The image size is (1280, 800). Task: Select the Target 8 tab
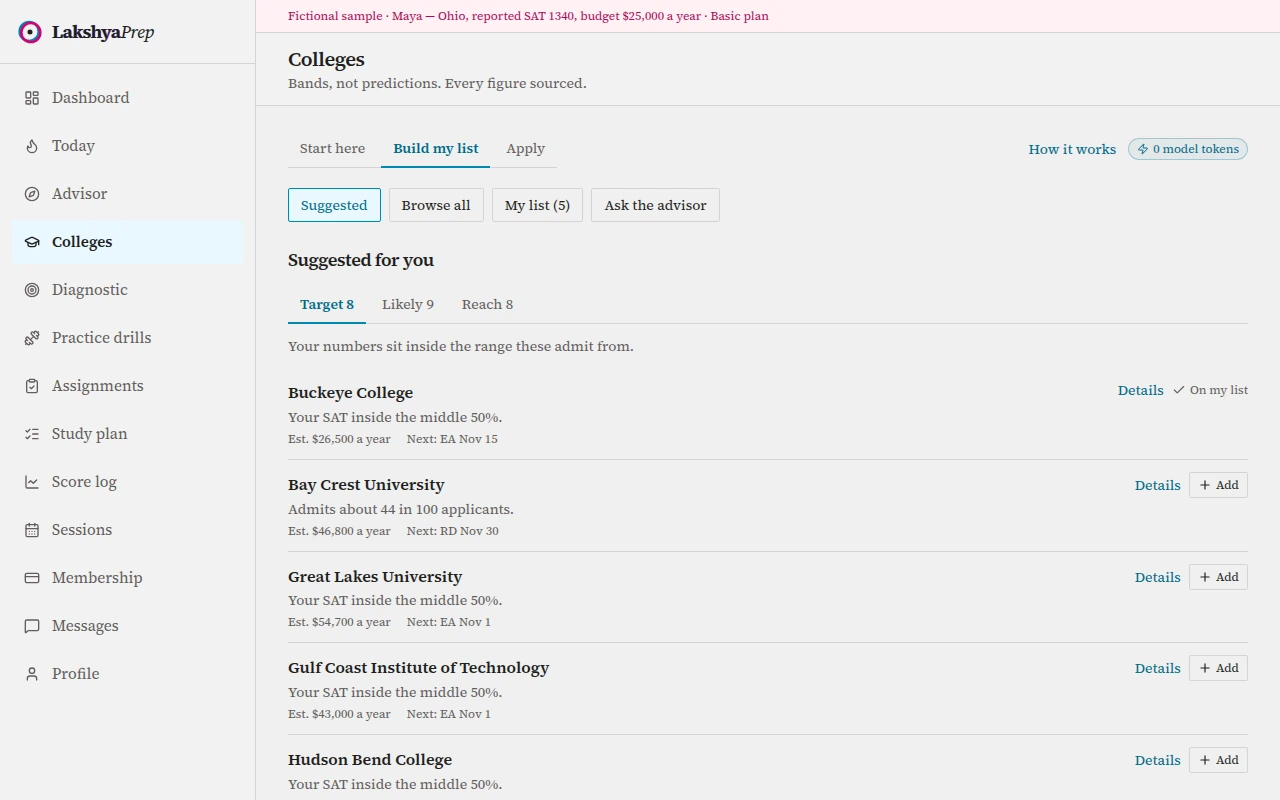click(x=327, y=304)
